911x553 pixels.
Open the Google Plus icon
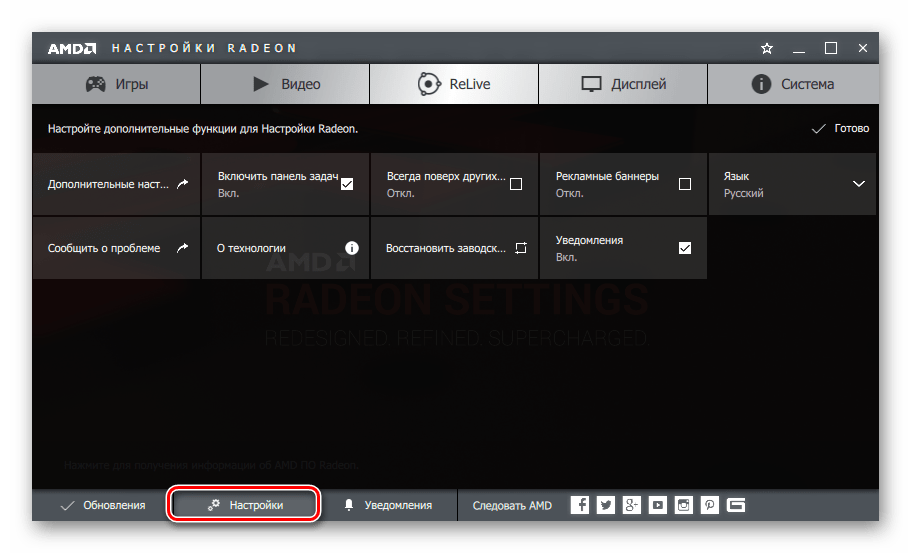click(x=632, y=505)
